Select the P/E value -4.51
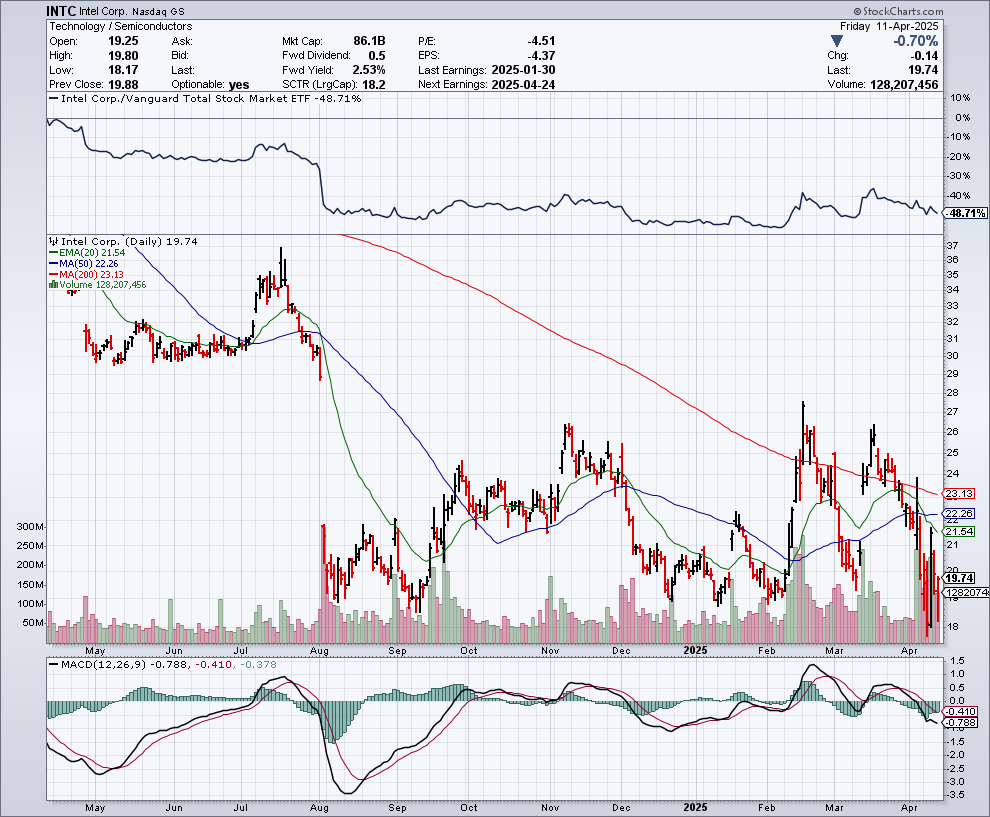The image size is (990, 817). point(541,40)
